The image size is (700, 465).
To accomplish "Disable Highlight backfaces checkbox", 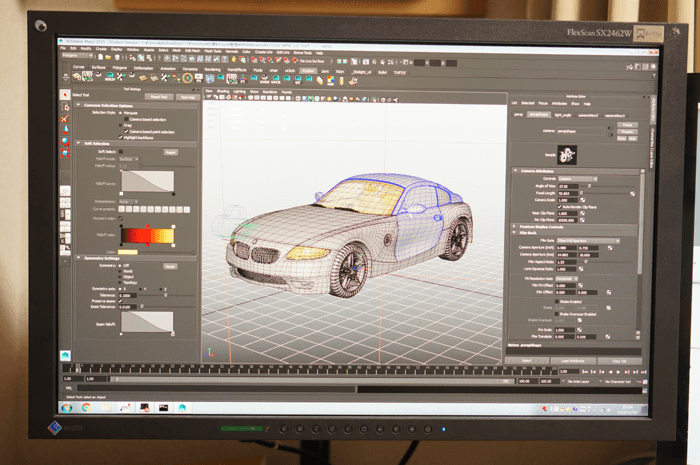I will pyautogui.click(x=123, y=136).
